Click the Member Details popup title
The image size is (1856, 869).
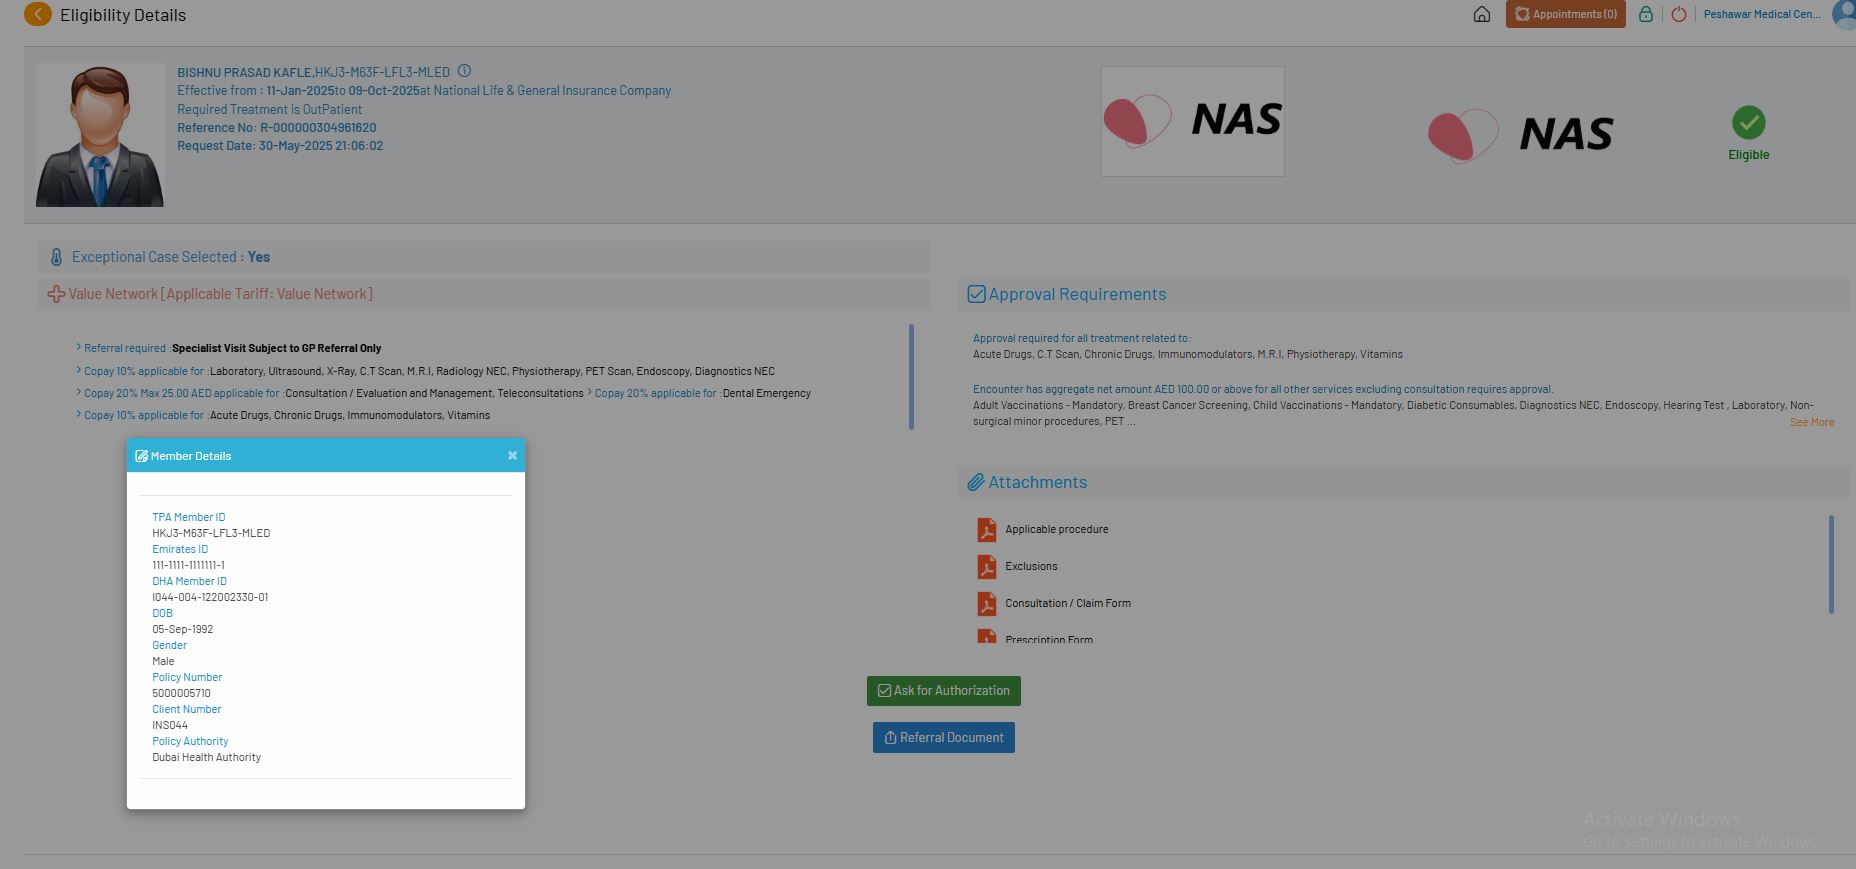(191, 456)
